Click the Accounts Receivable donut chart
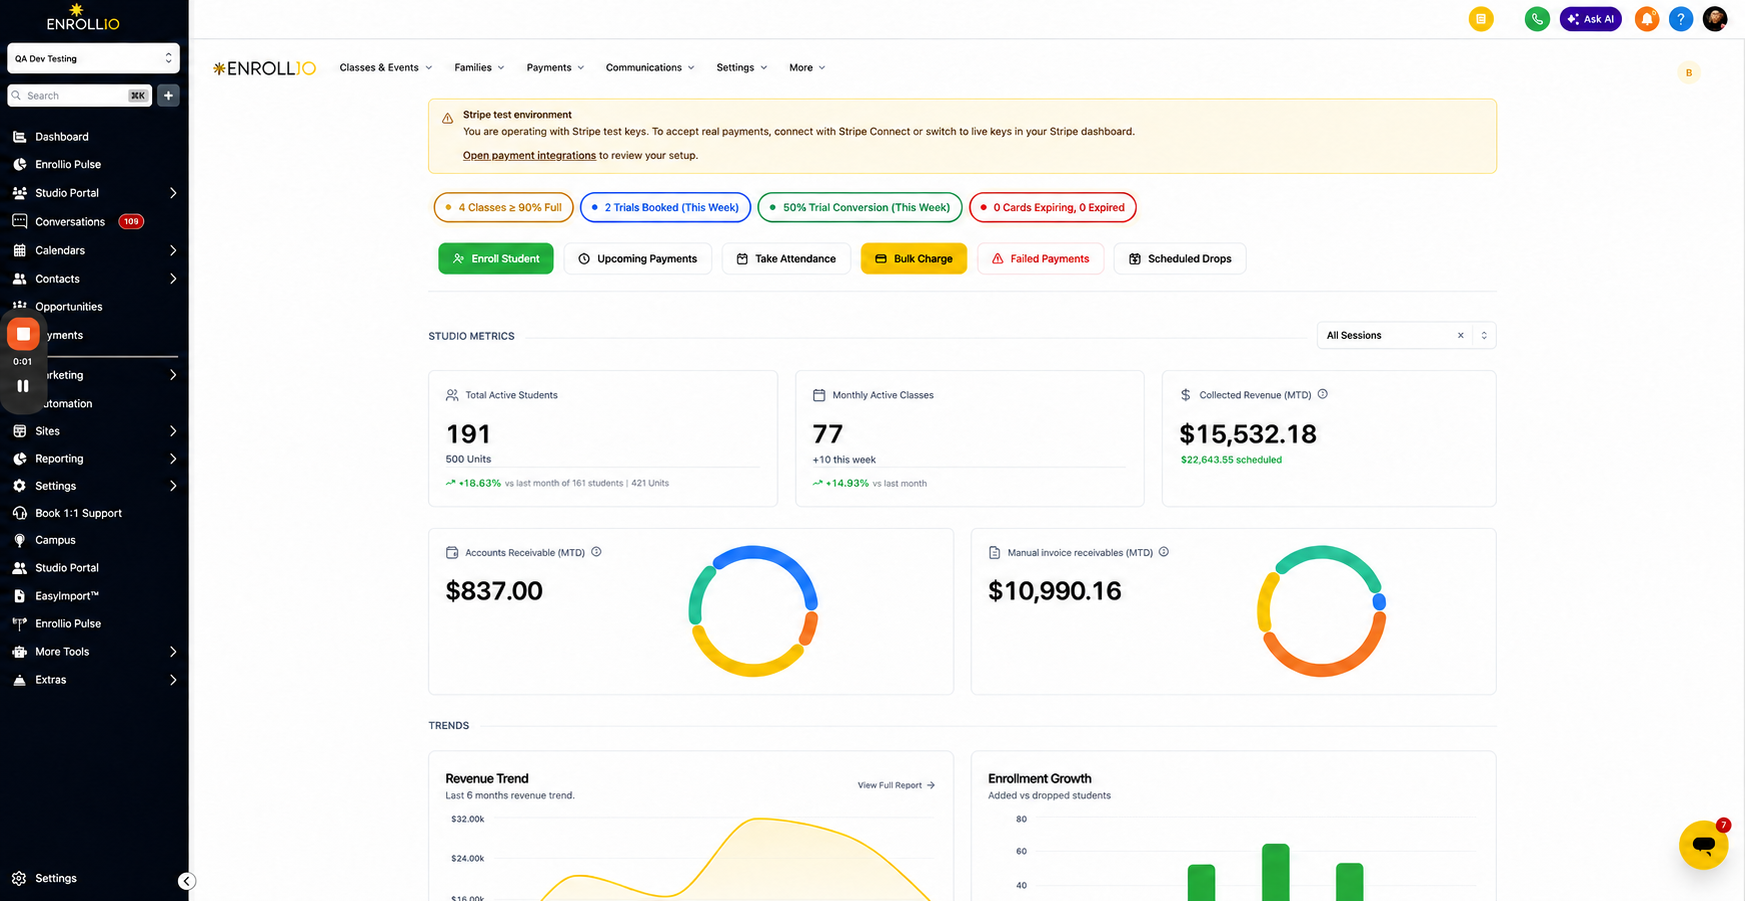 (753, 610)
